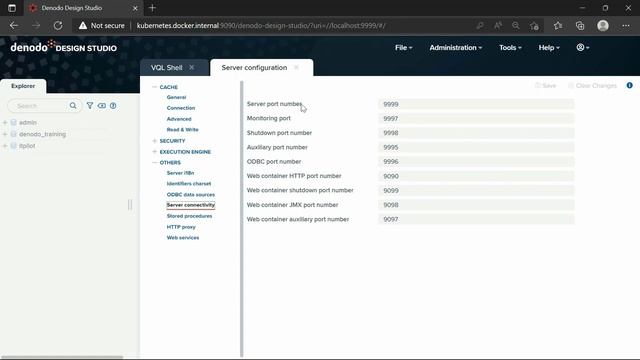Open the cache Connection settings
Screen dimensions: 640x360
(181, 108)
